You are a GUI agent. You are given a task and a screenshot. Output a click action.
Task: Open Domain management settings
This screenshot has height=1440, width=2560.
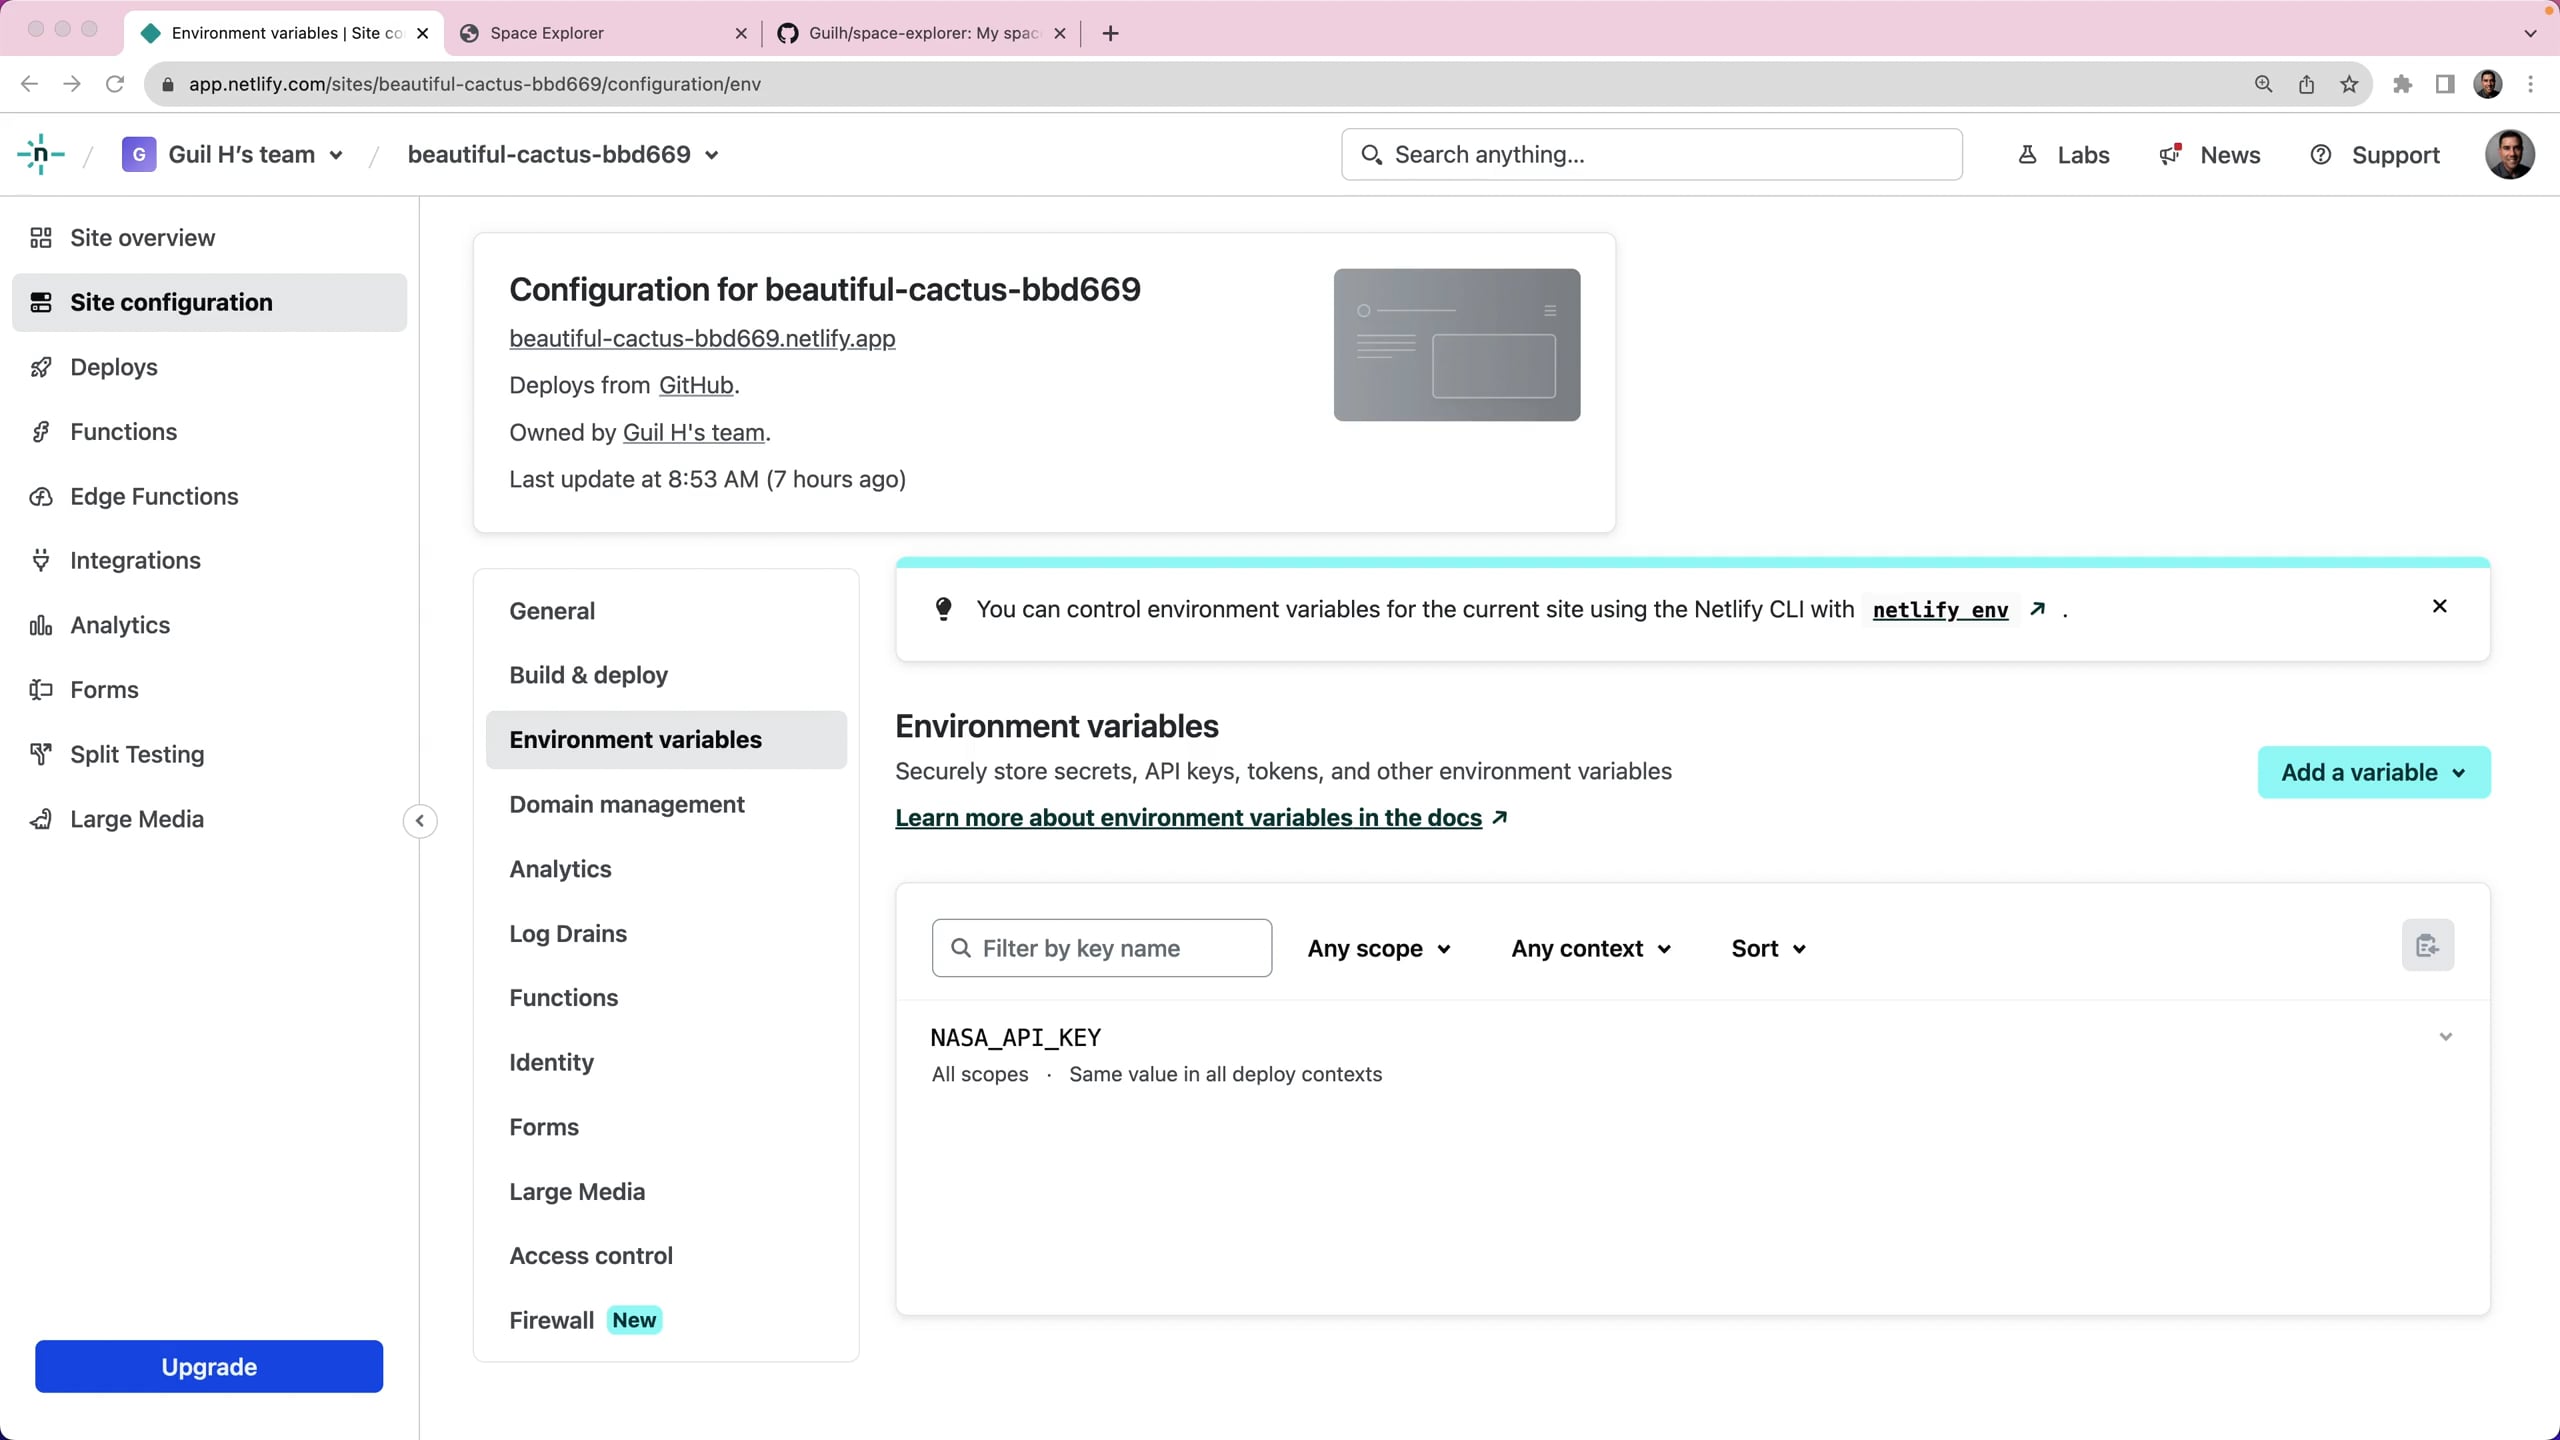(626, 804)
